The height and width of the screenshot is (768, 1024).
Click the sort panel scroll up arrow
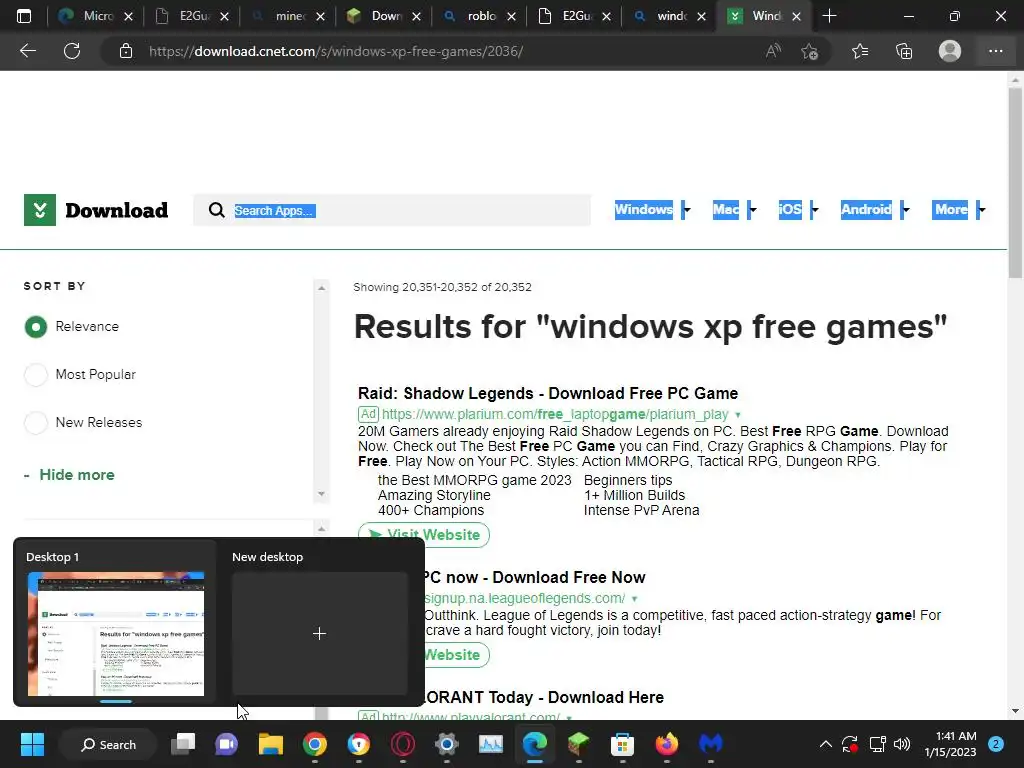321,288
